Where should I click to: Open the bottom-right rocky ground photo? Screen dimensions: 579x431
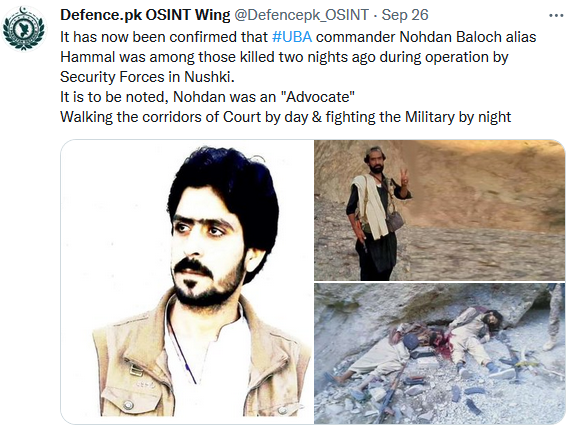(x=439, y=353)
